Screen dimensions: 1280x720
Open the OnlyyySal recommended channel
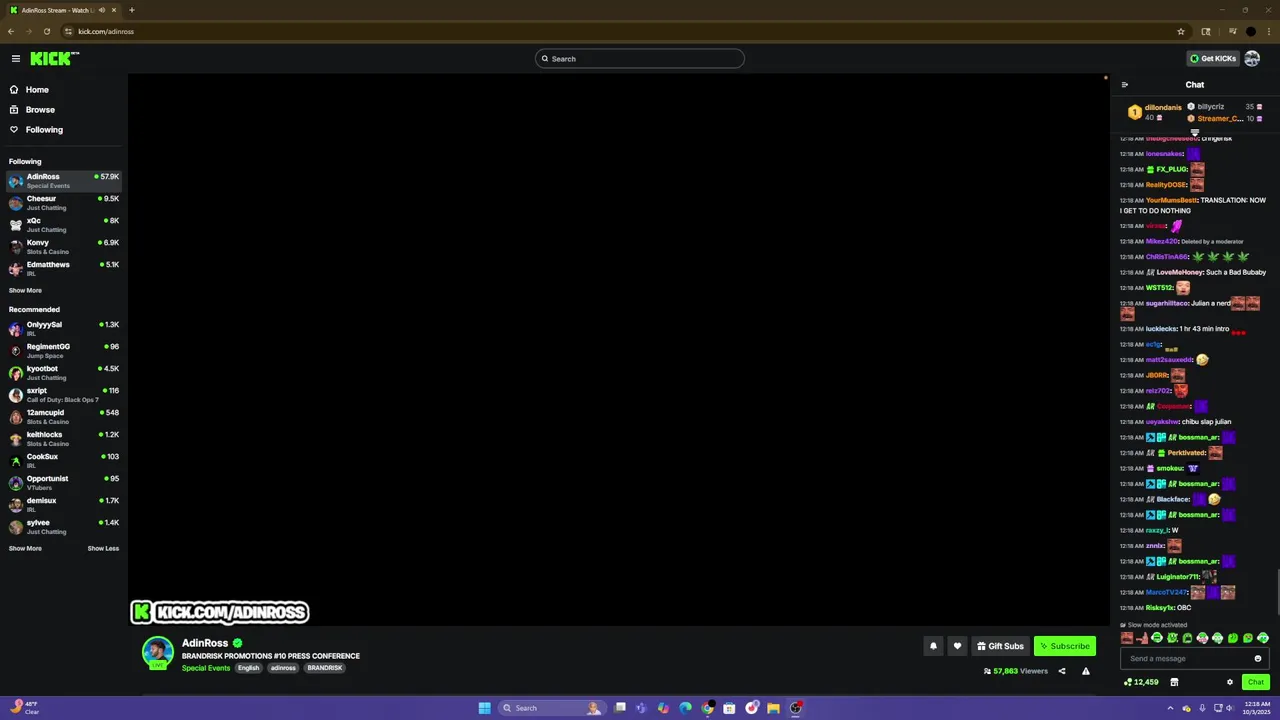coord(64,329)
